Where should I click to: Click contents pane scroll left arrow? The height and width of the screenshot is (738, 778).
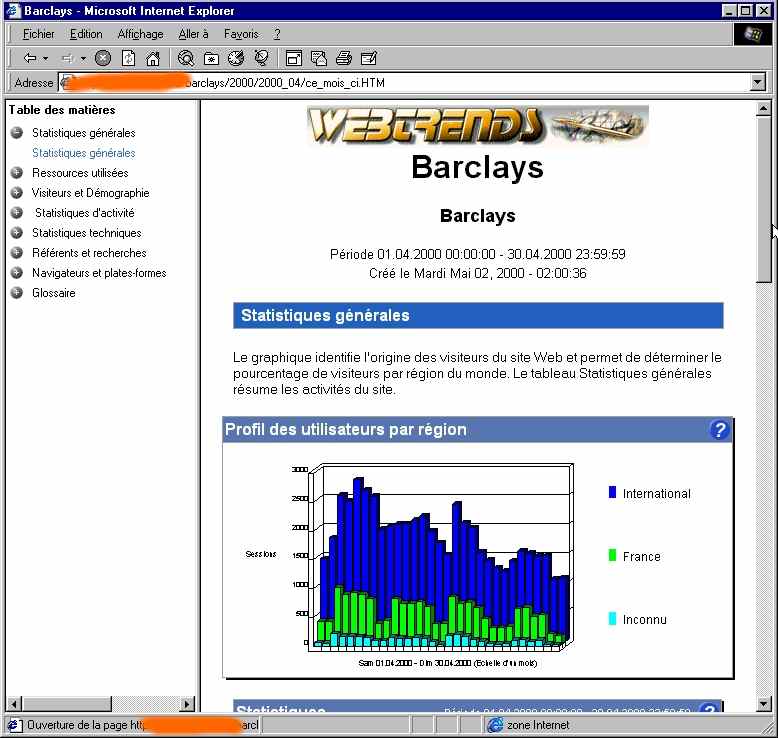click(14, 704)
